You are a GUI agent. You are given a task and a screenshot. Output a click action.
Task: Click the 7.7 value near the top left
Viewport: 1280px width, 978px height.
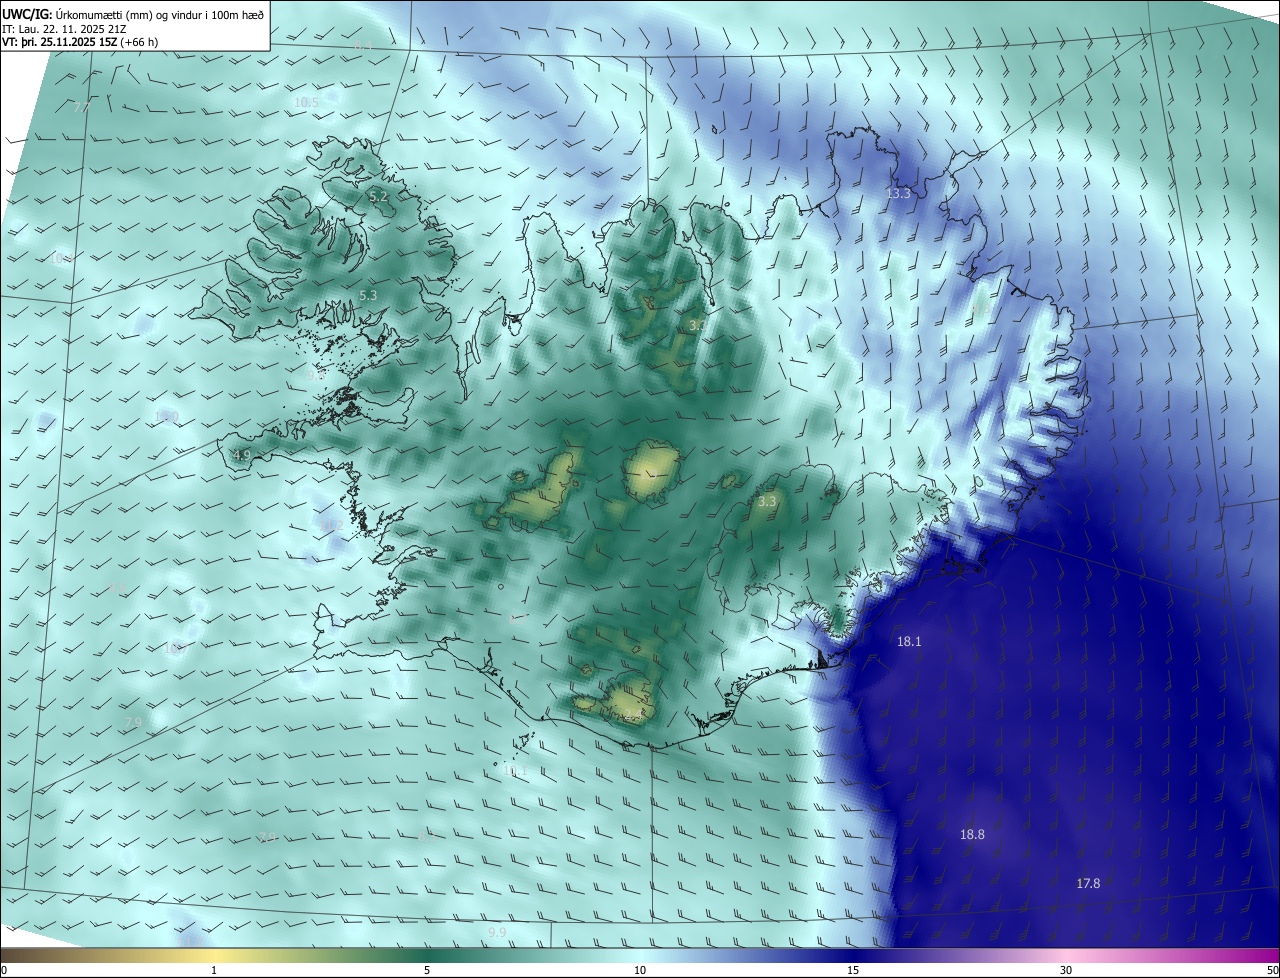click(82, 107)
